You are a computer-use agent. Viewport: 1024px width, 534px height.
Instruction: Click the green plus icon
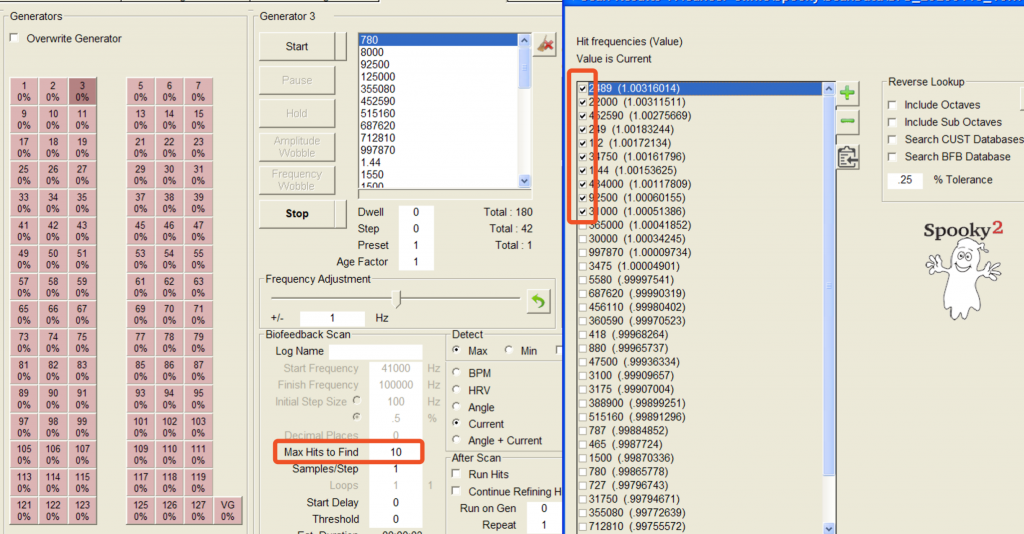pos(846,94)
